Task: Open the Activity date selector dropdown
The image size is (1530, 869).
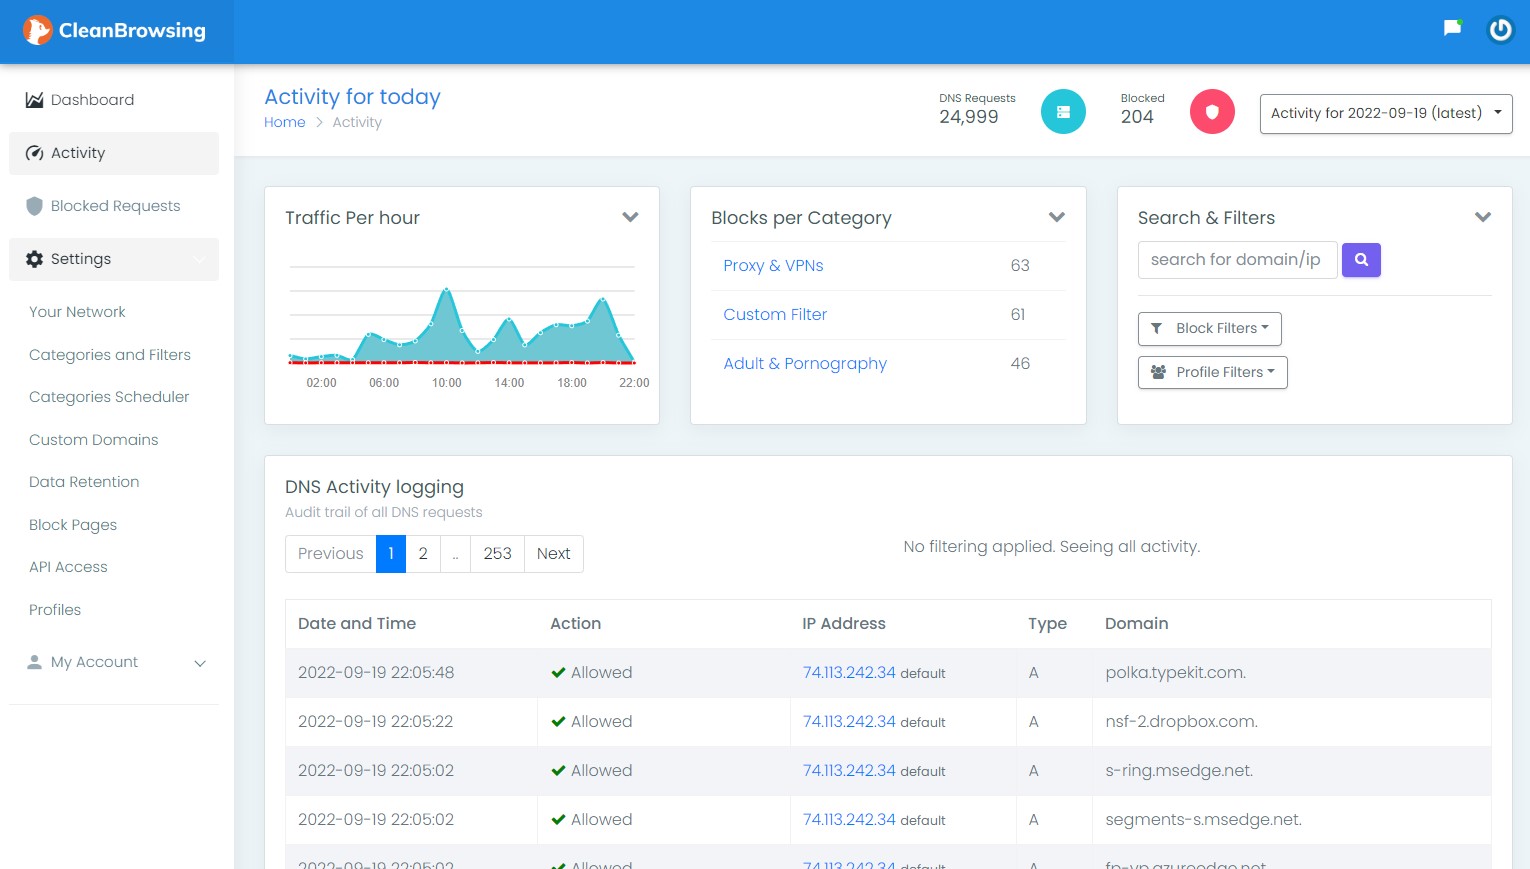Action: pyautogui.click(x=1384, y=113)
